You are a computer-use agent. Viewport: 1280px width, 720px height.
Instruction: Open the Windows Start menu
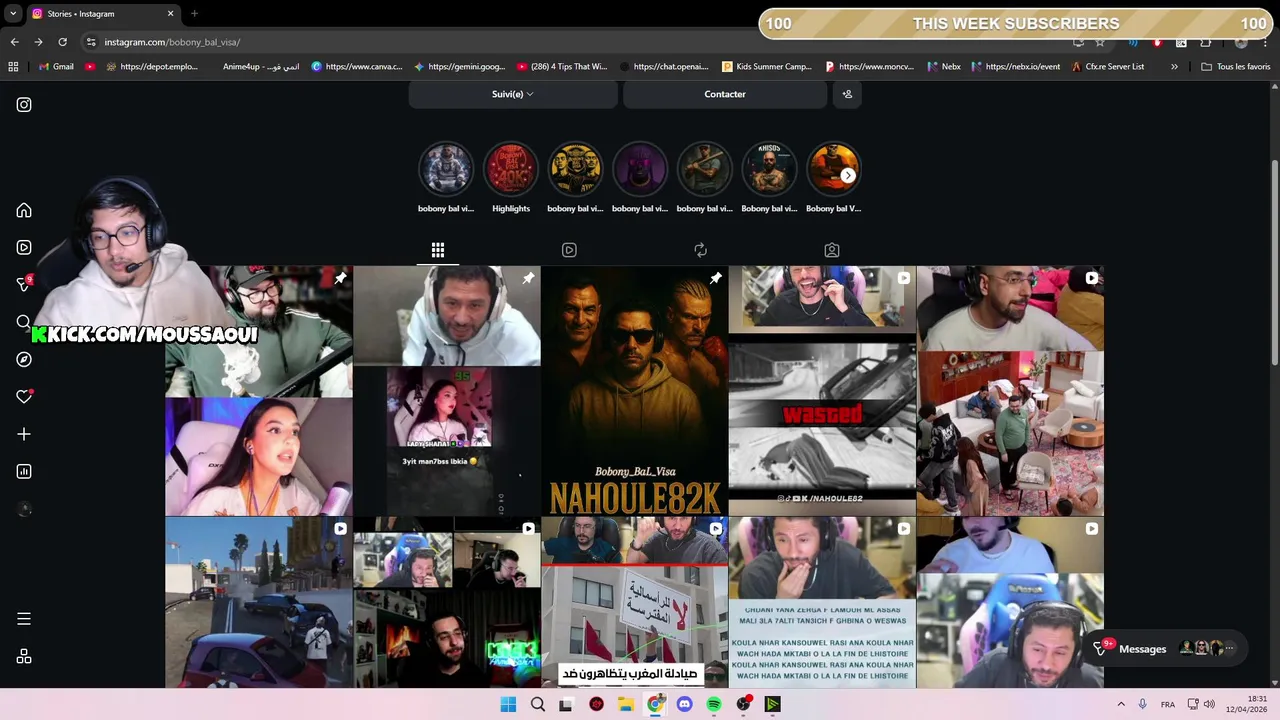(508, 704)
